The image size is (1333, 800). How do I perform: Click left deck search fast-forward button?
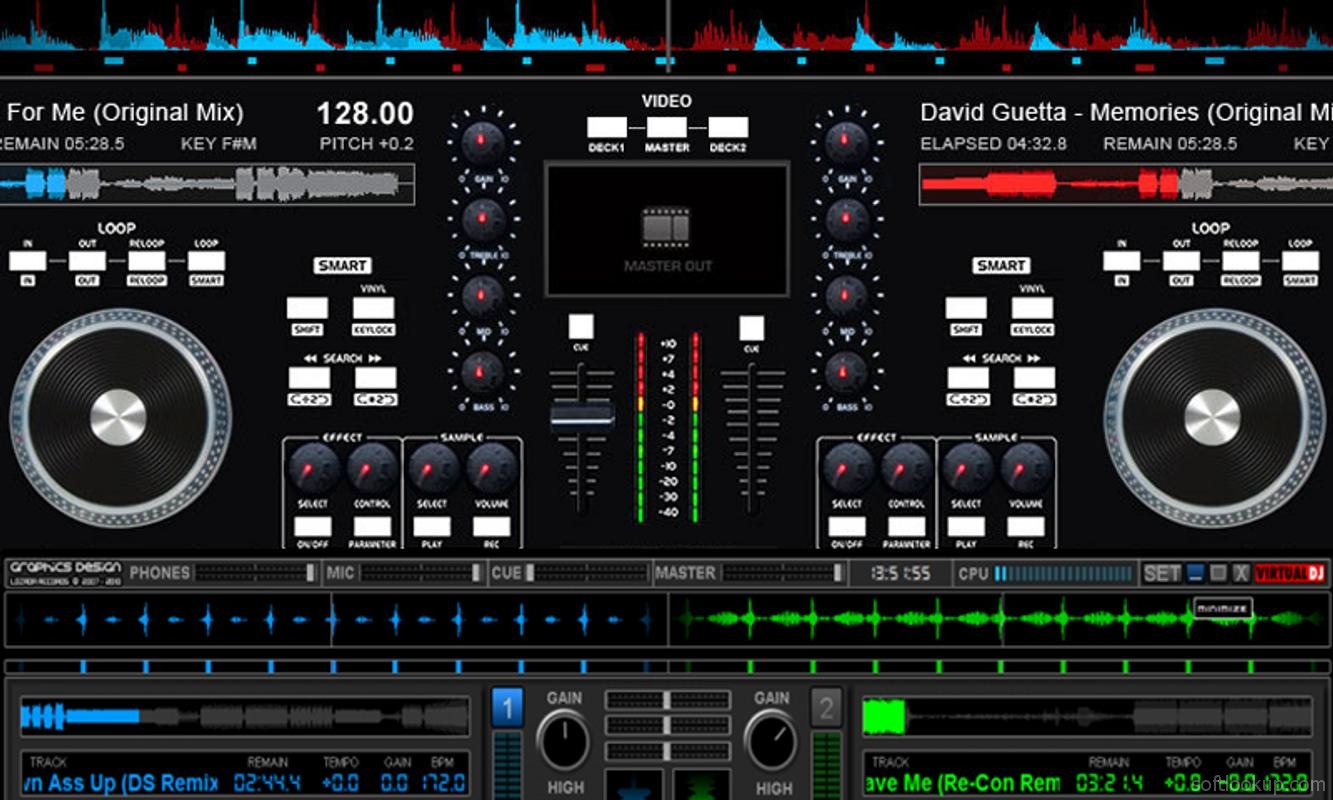pyautogui.click(x=375, y=378)
